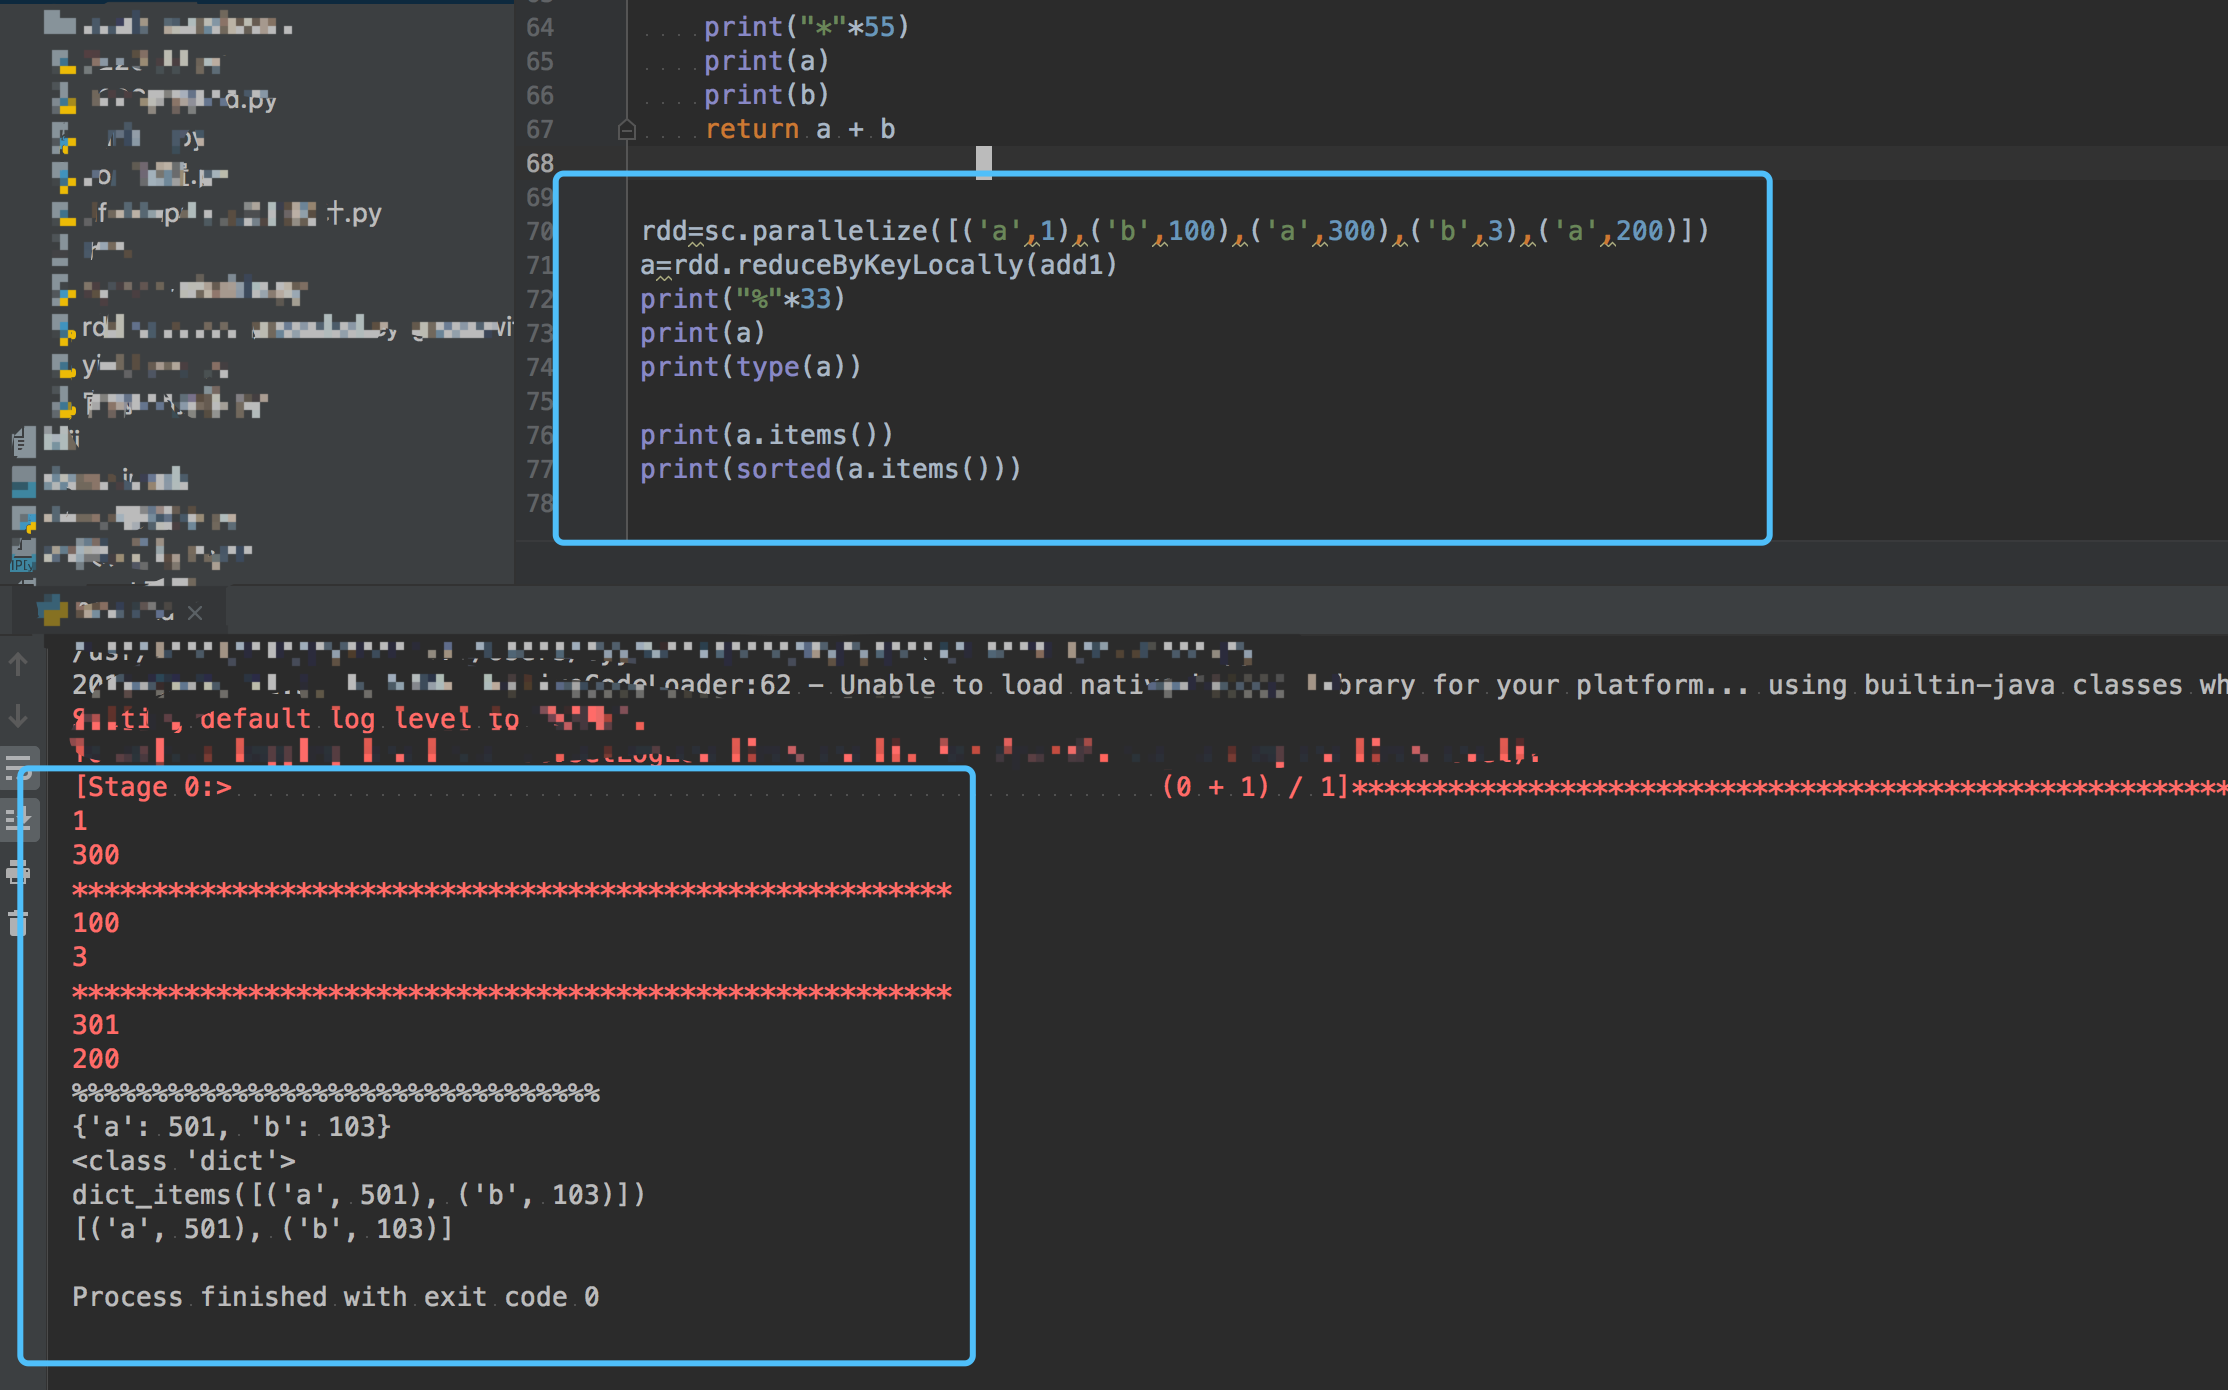Screen dimensions: 2228x1390
Task: Open the Print console output icon
Action: point(17,872)
